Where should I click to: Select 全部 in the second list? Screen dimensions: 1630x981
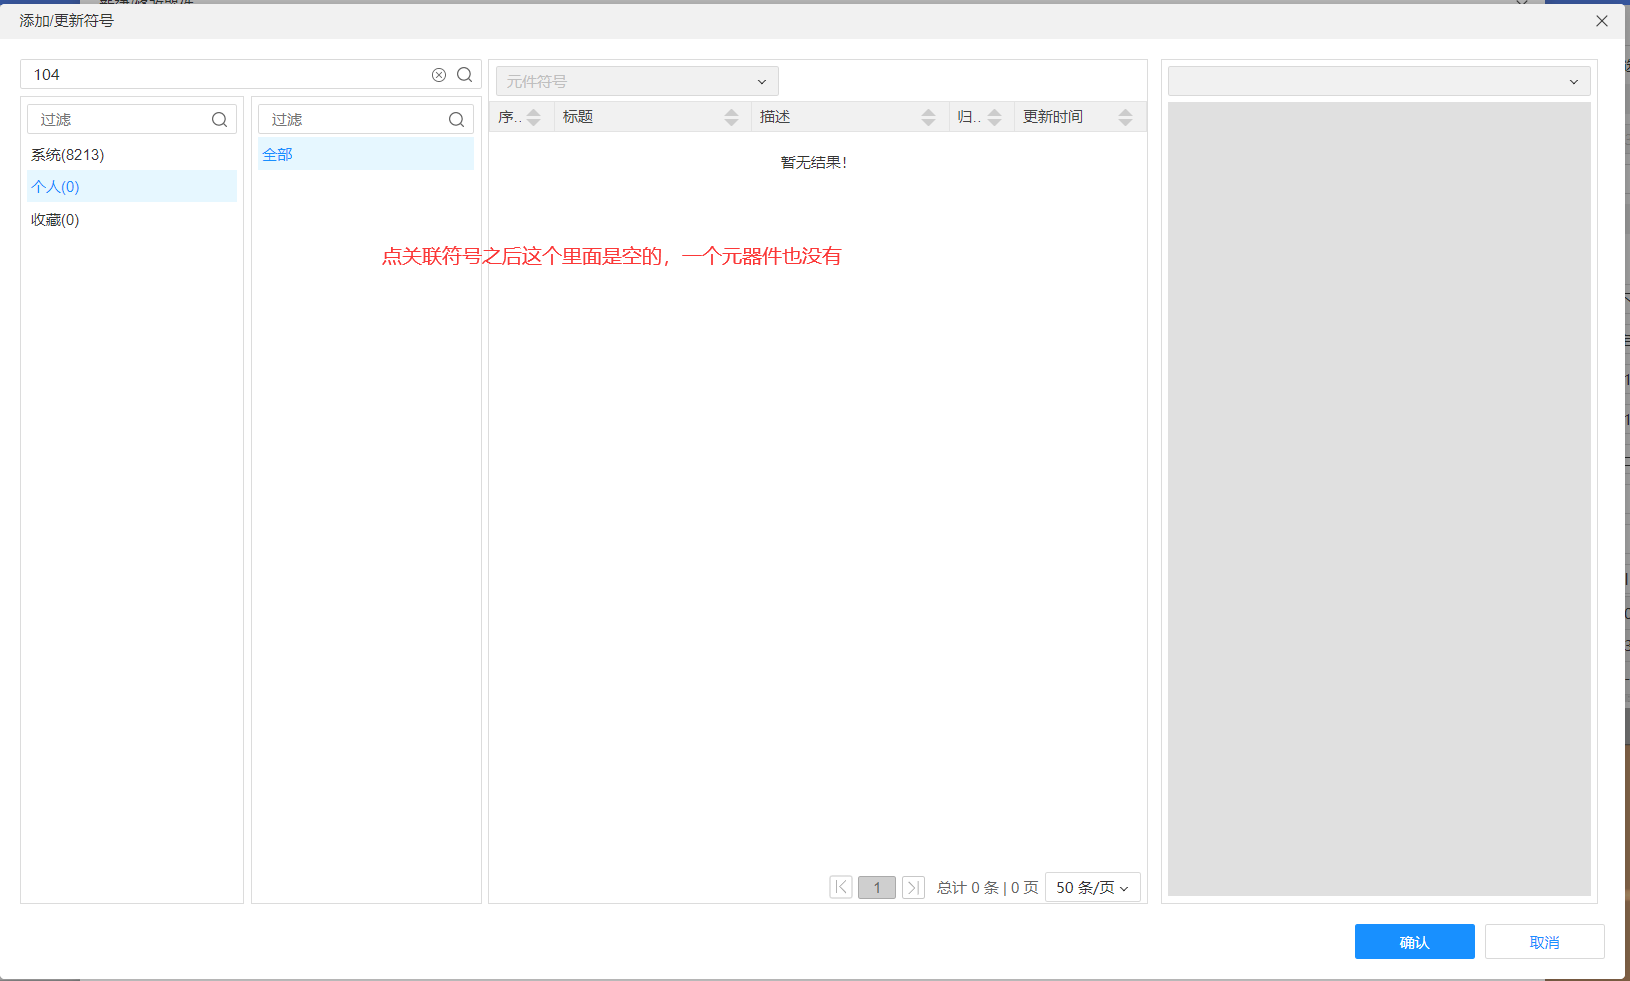(278, 155)
